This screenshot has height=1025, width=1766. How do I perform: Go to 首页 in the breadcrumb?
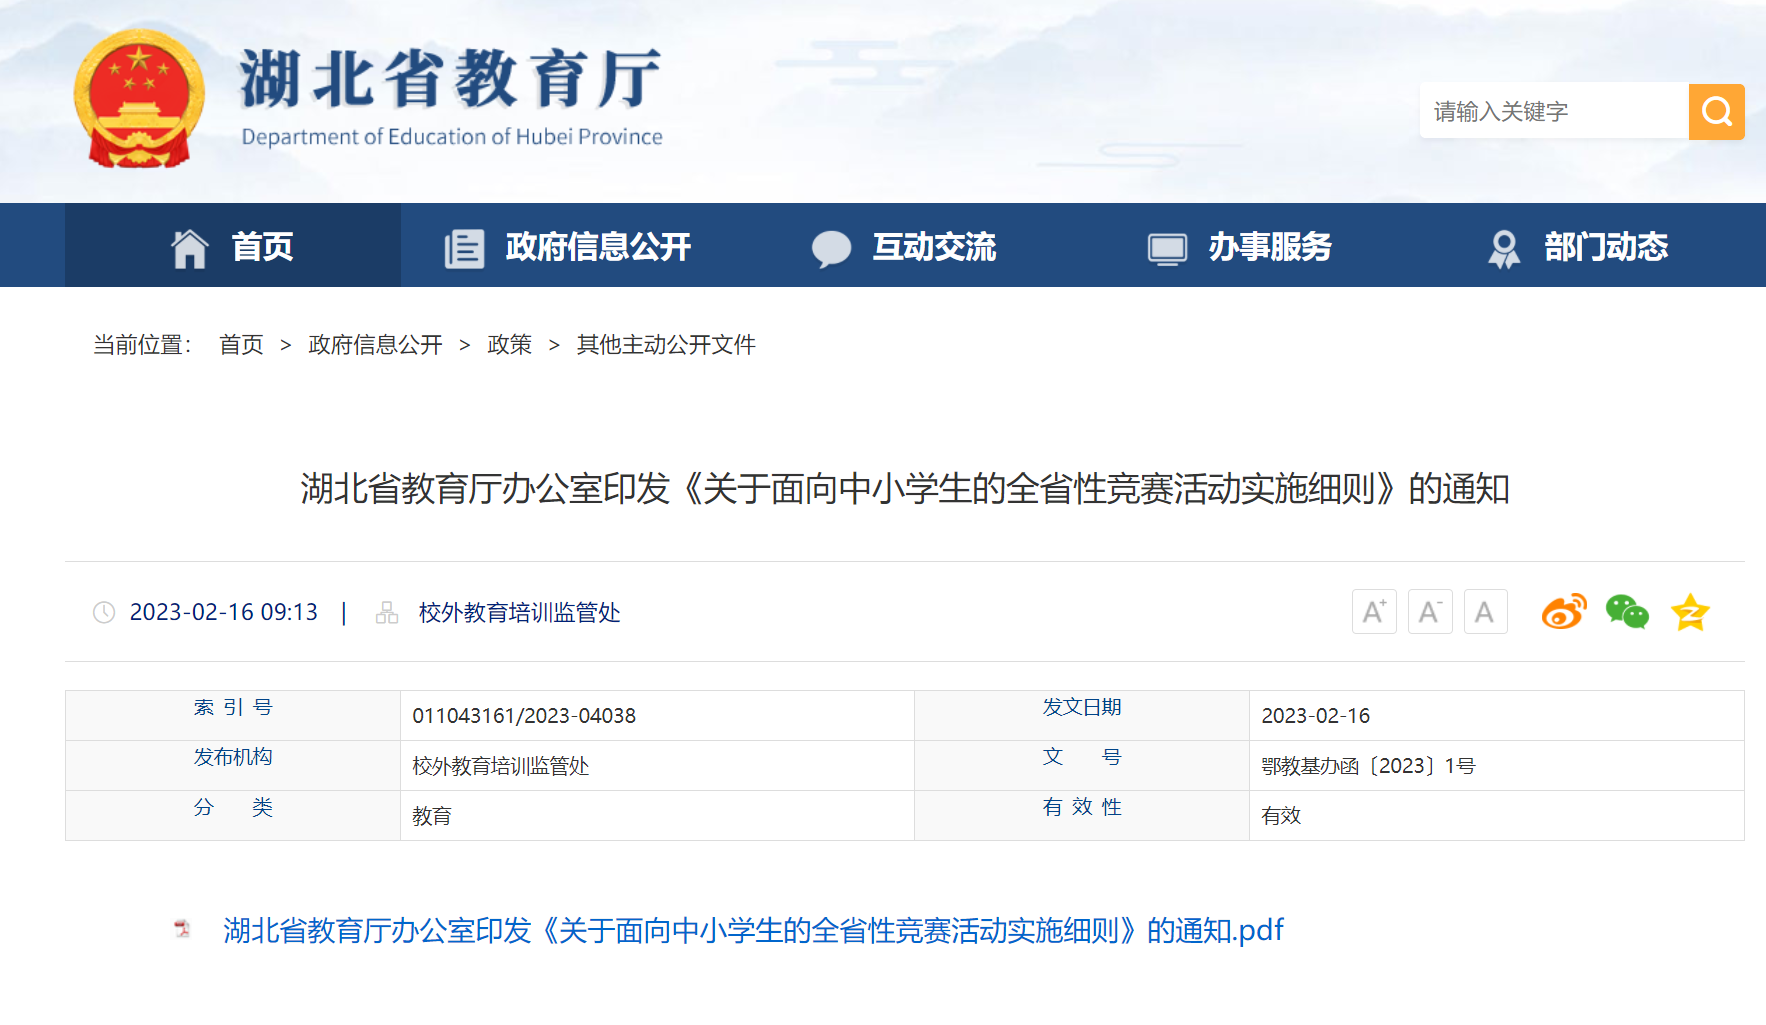241,345
